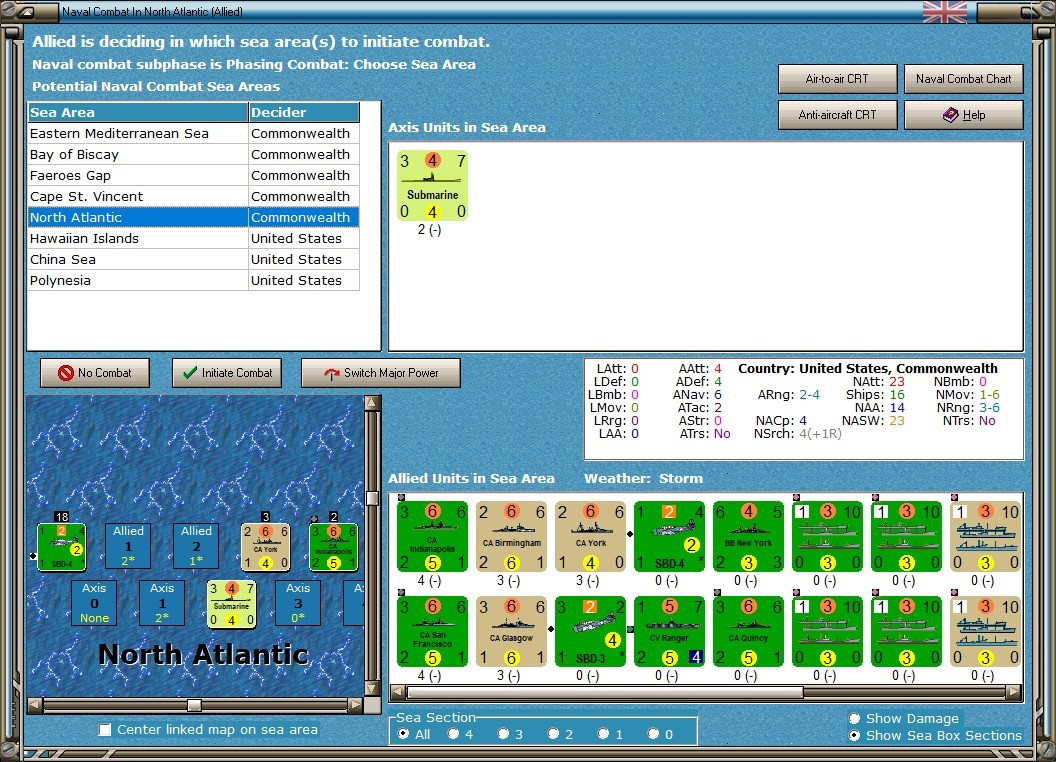
Task: Select the China Sea sea area
Action: pos(193,259)
